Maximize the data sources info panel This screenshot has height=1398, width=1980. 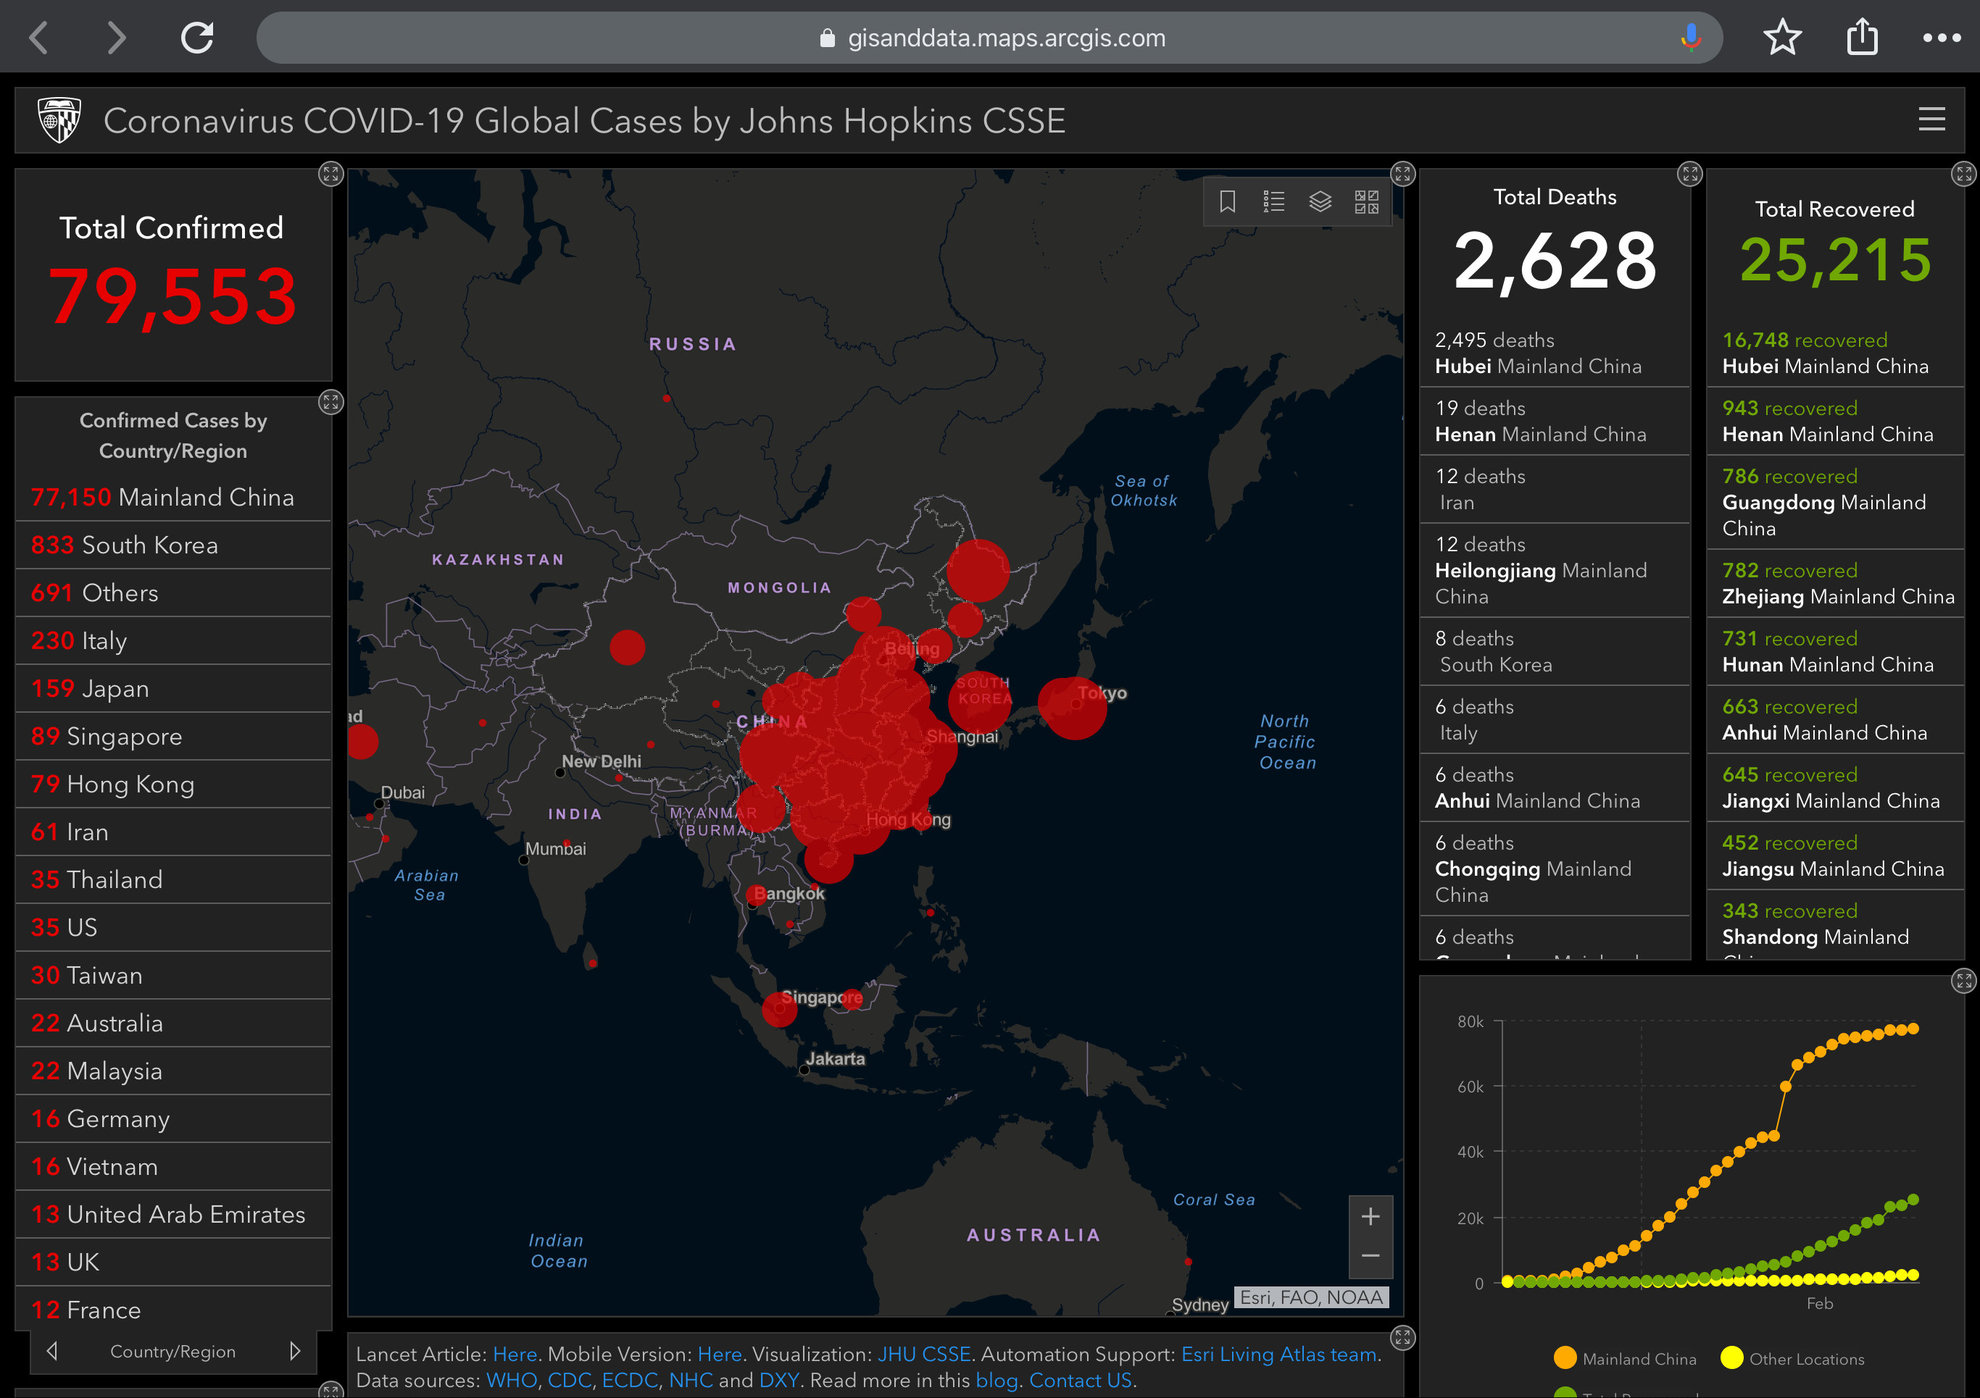(x=1403, y=1338)
